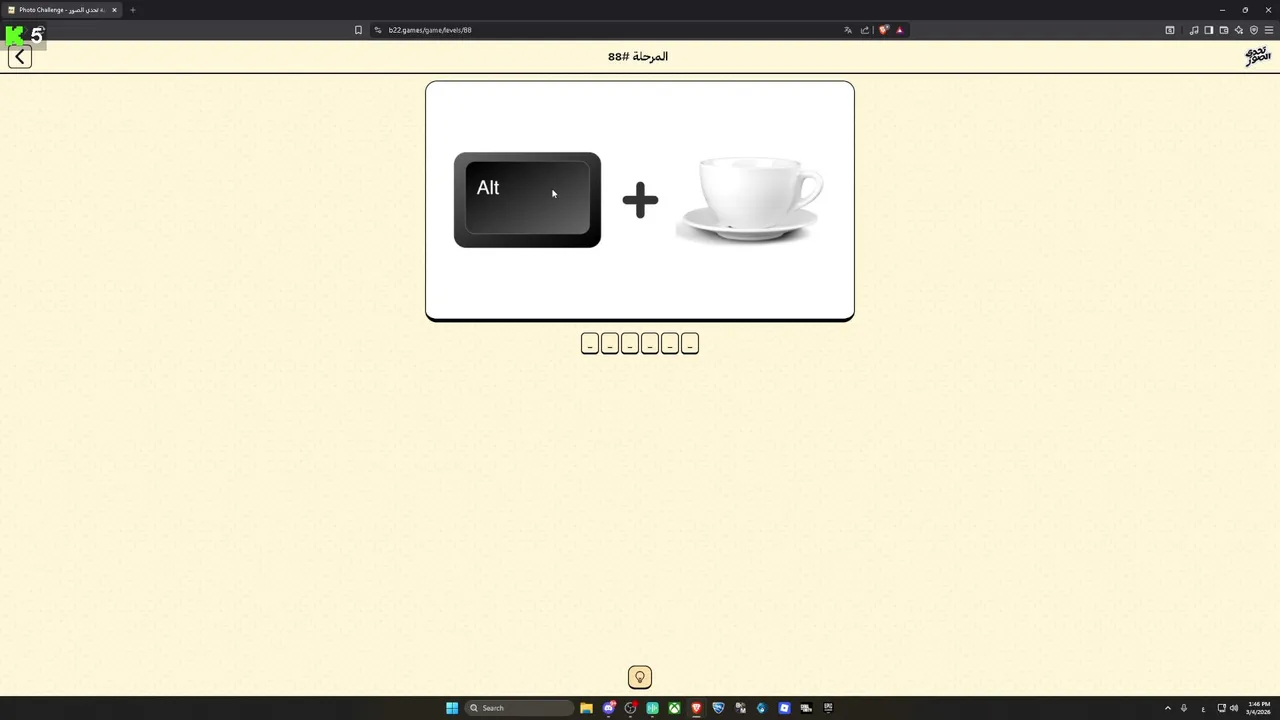Click the lightbulb hint button
The width and height of the screenshot is (1280, 720).
coord(640,677)
